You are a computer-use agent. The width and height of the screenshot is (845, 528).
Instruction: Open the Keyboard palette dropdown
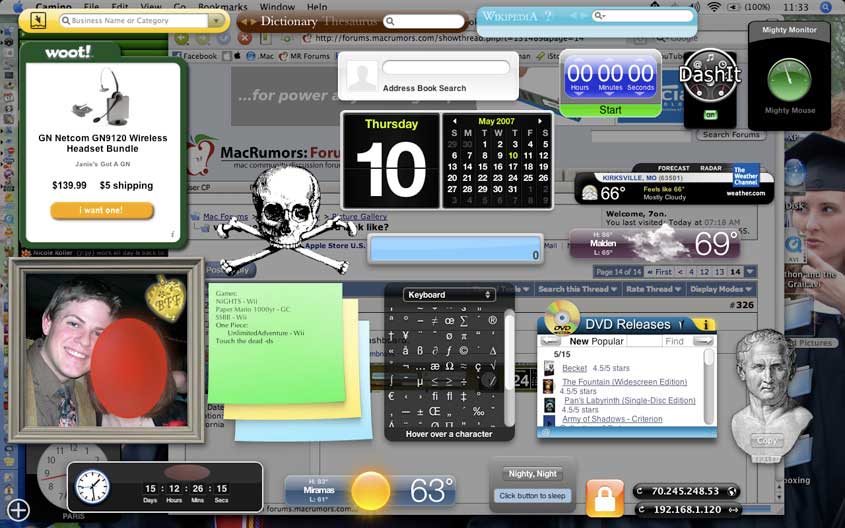click(448, 295)
